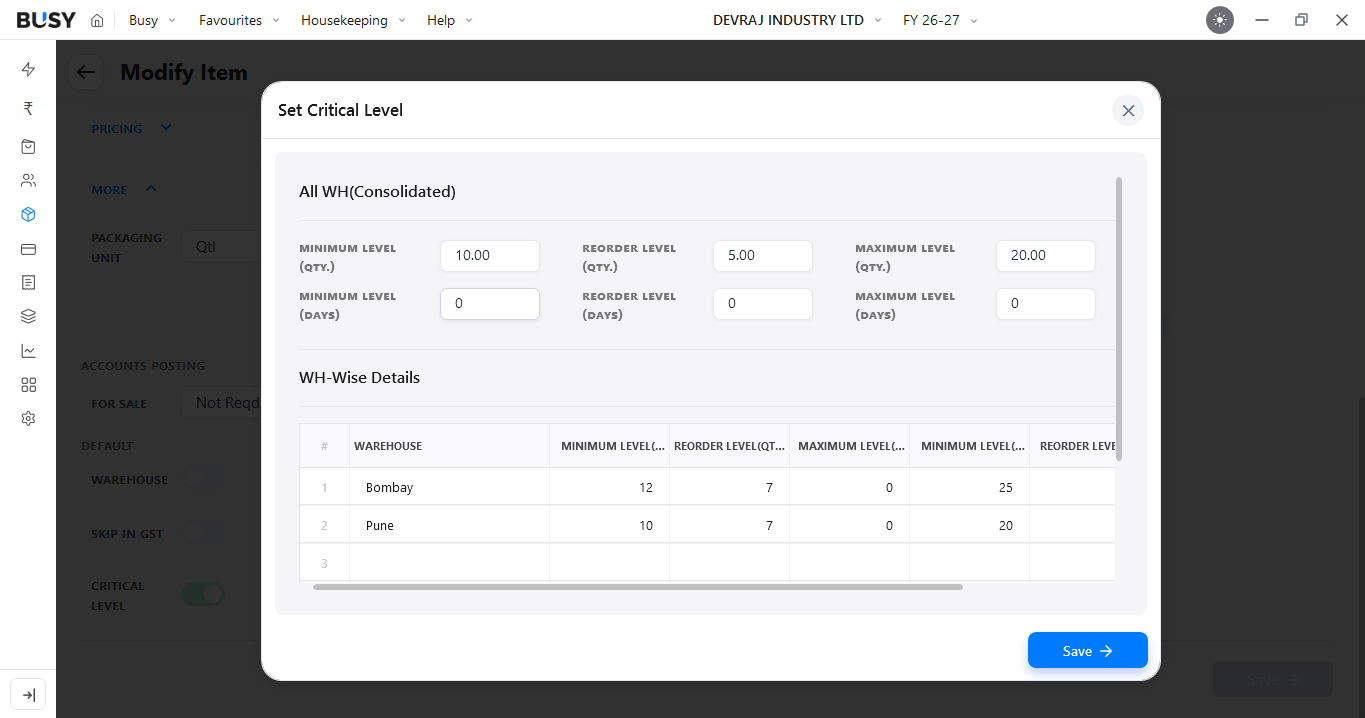This screenshot has height=718, width=1365.
Task: Click the Reorder Level (Days) field
Action: [x=763, y=303]
